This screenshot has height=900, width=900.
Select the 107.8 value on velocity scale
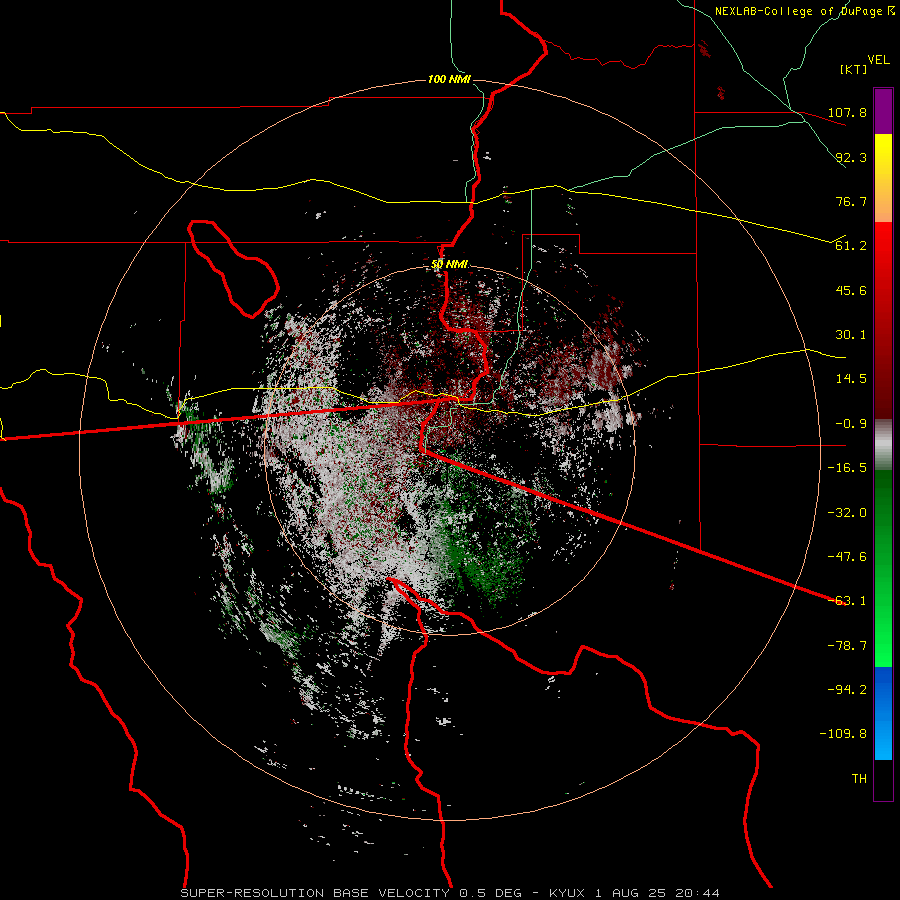(847, 112)
